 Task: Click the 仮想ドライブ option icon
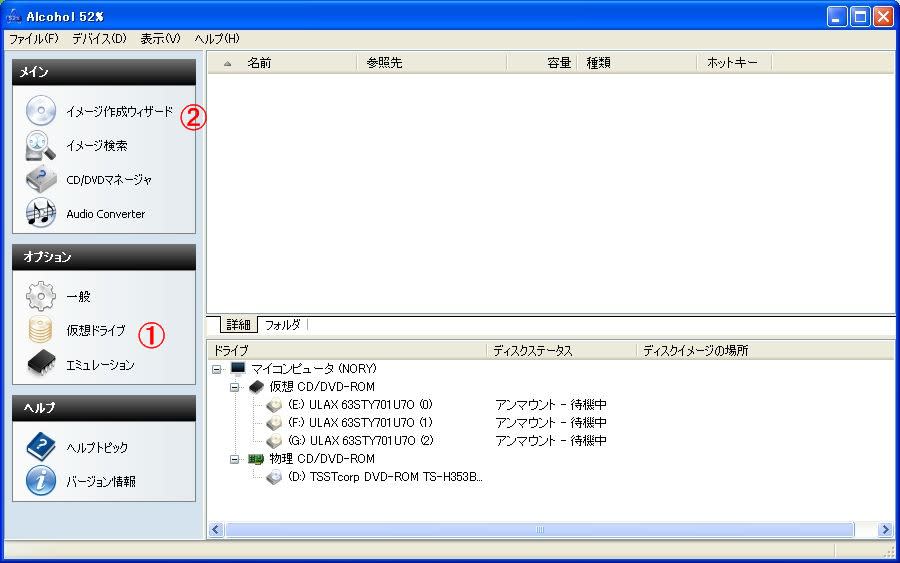pos(41,331)
